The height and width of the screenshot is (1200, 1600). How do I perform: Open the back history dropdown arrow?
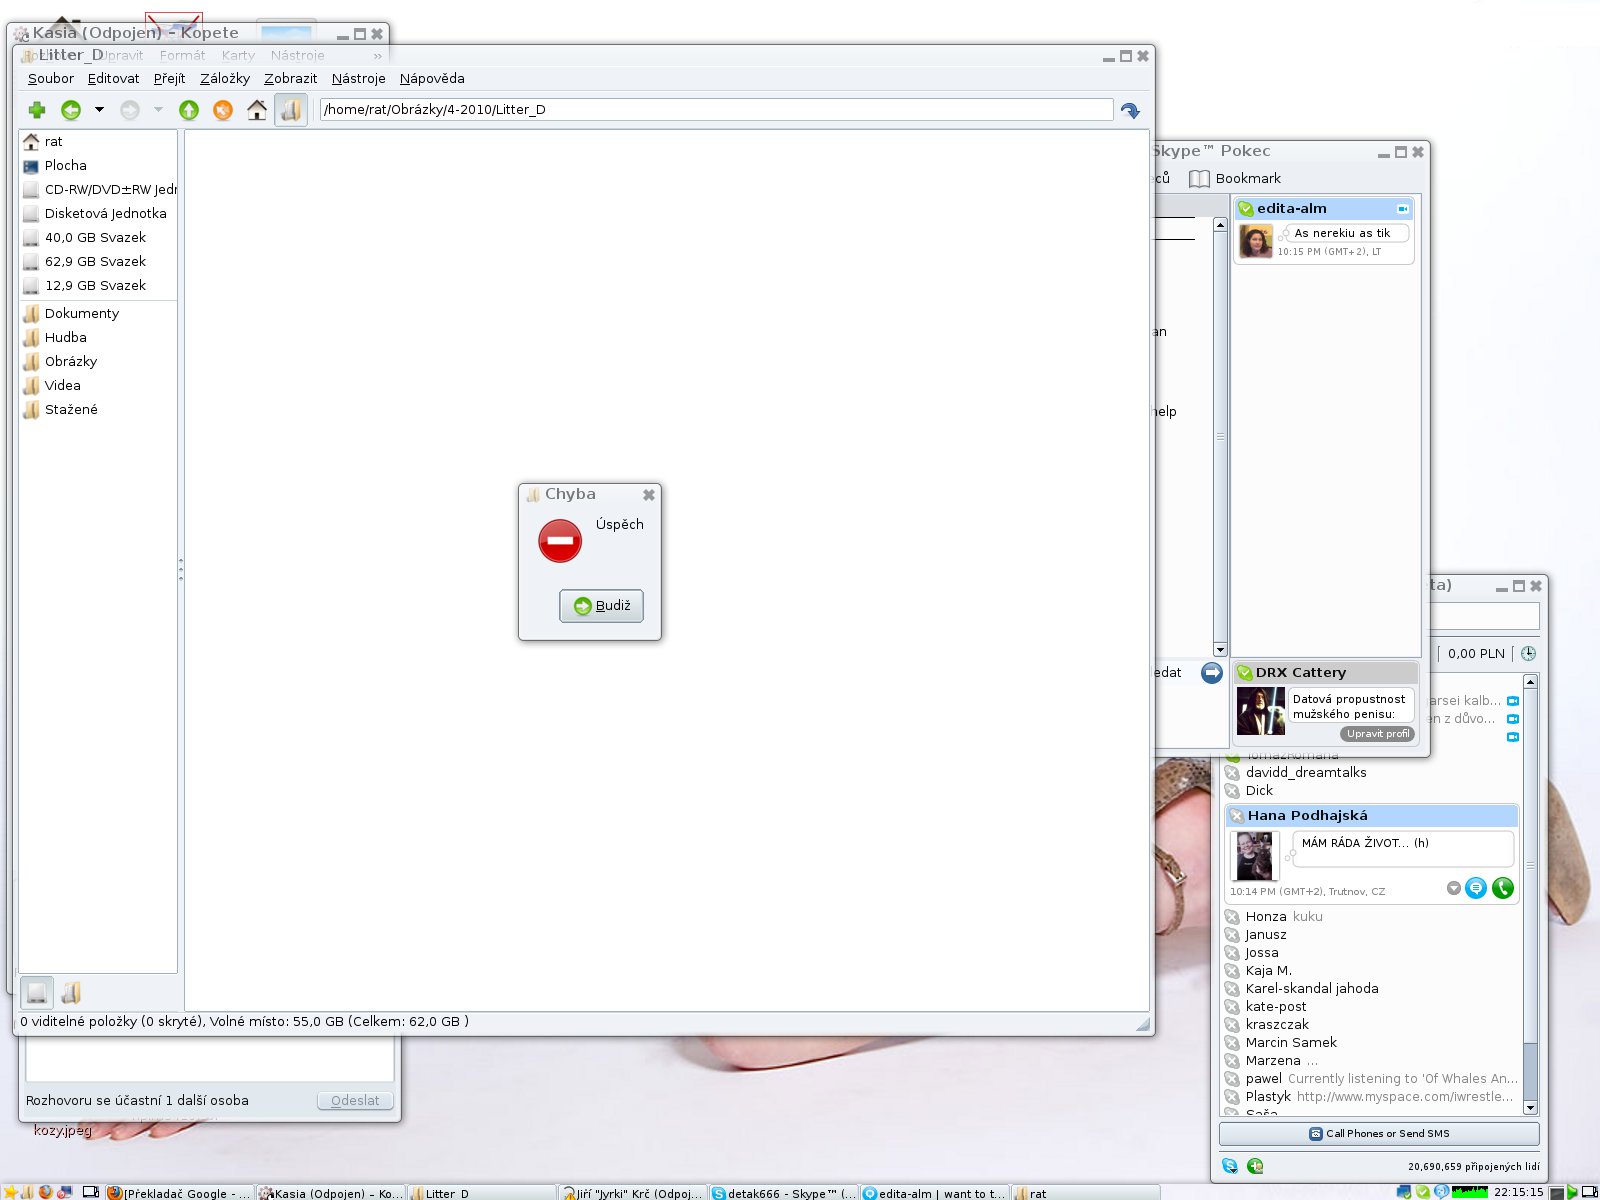99,110
